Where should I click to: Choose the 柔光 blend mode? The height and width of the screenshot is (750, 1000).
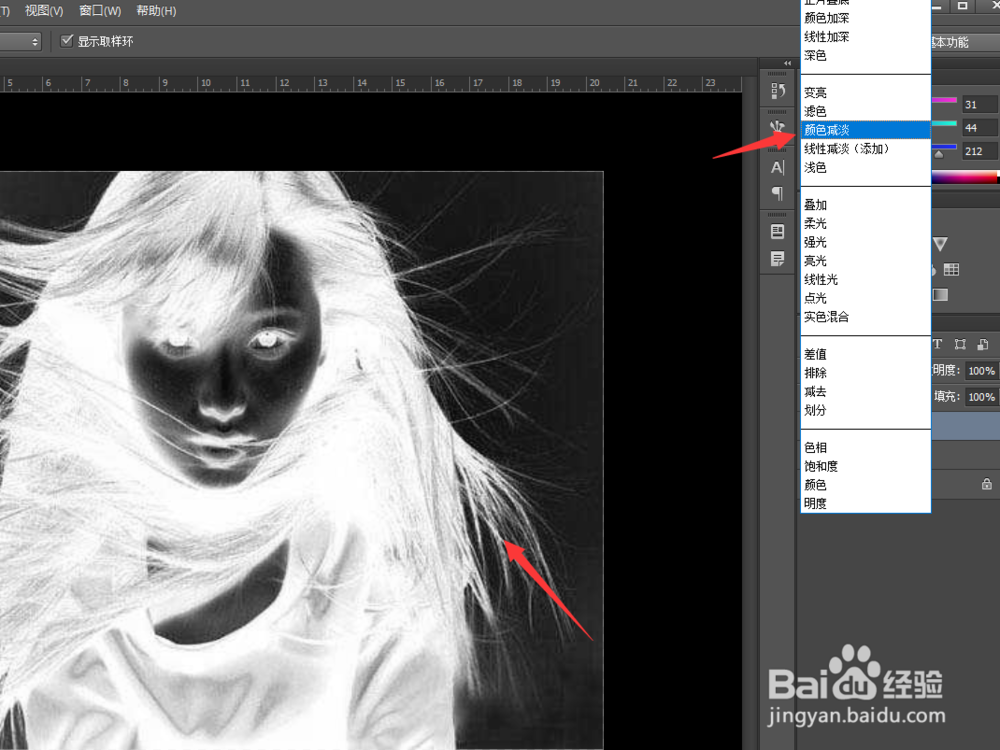[x=865, y=223]
